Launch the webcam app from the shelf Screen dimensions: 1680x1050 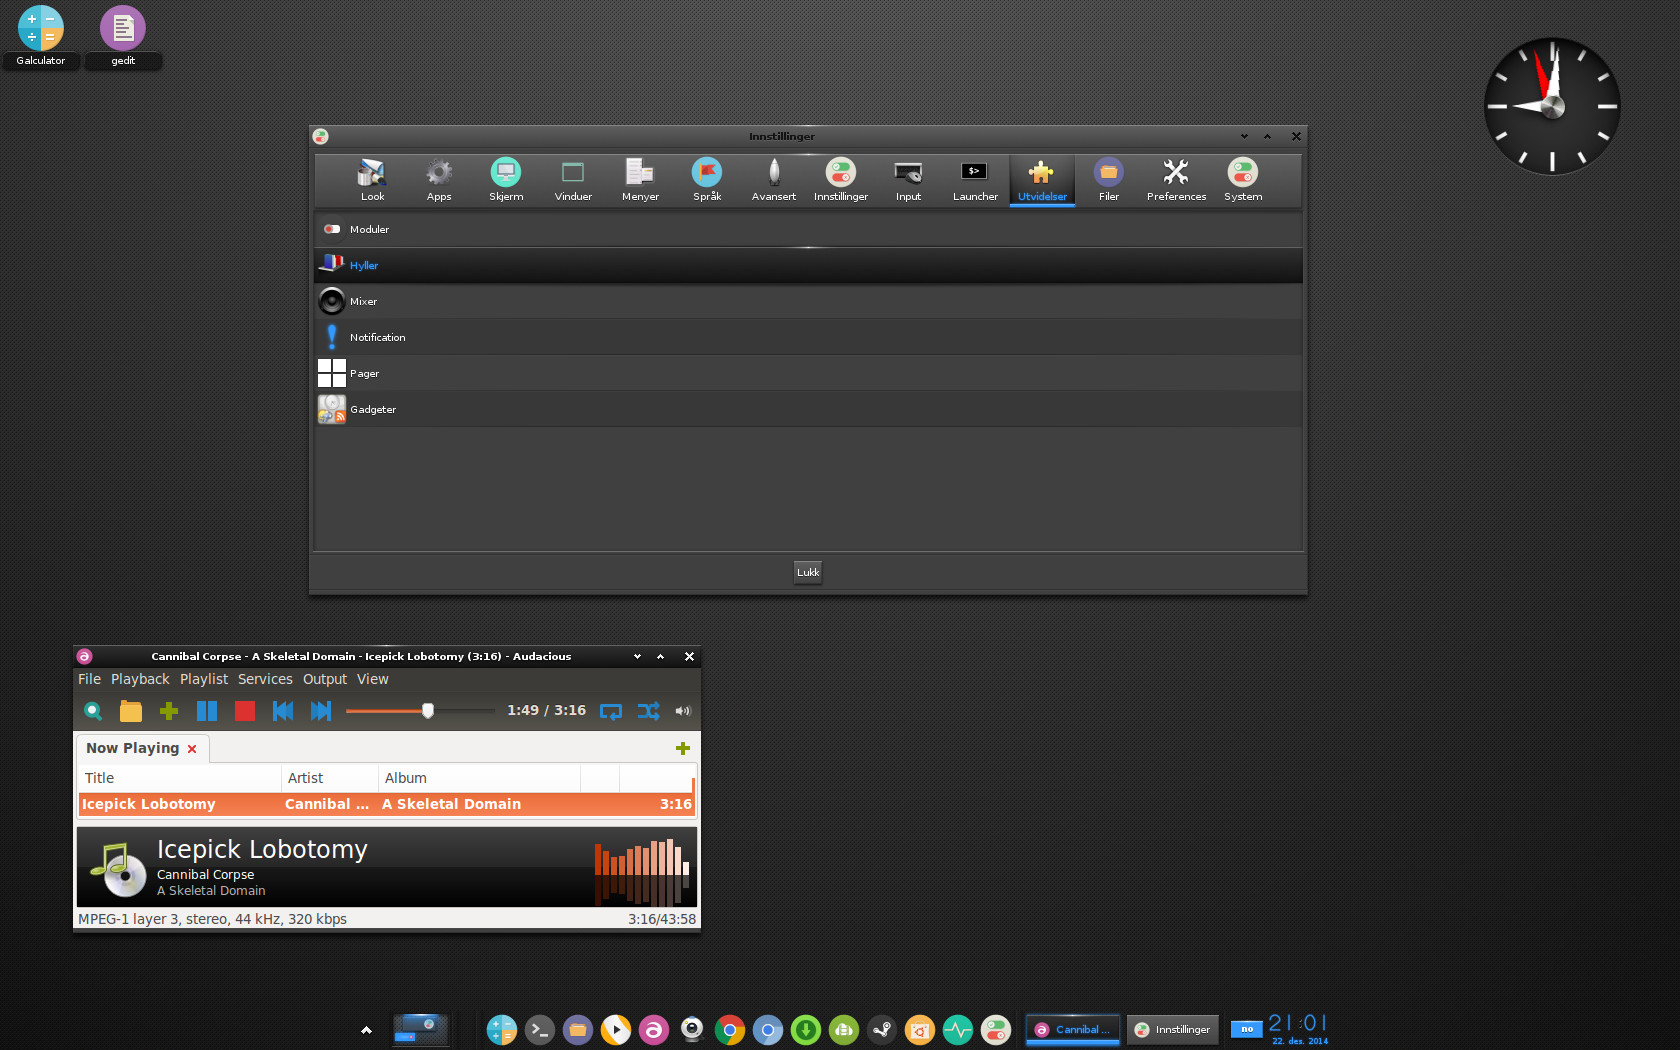coord(692,1030)
